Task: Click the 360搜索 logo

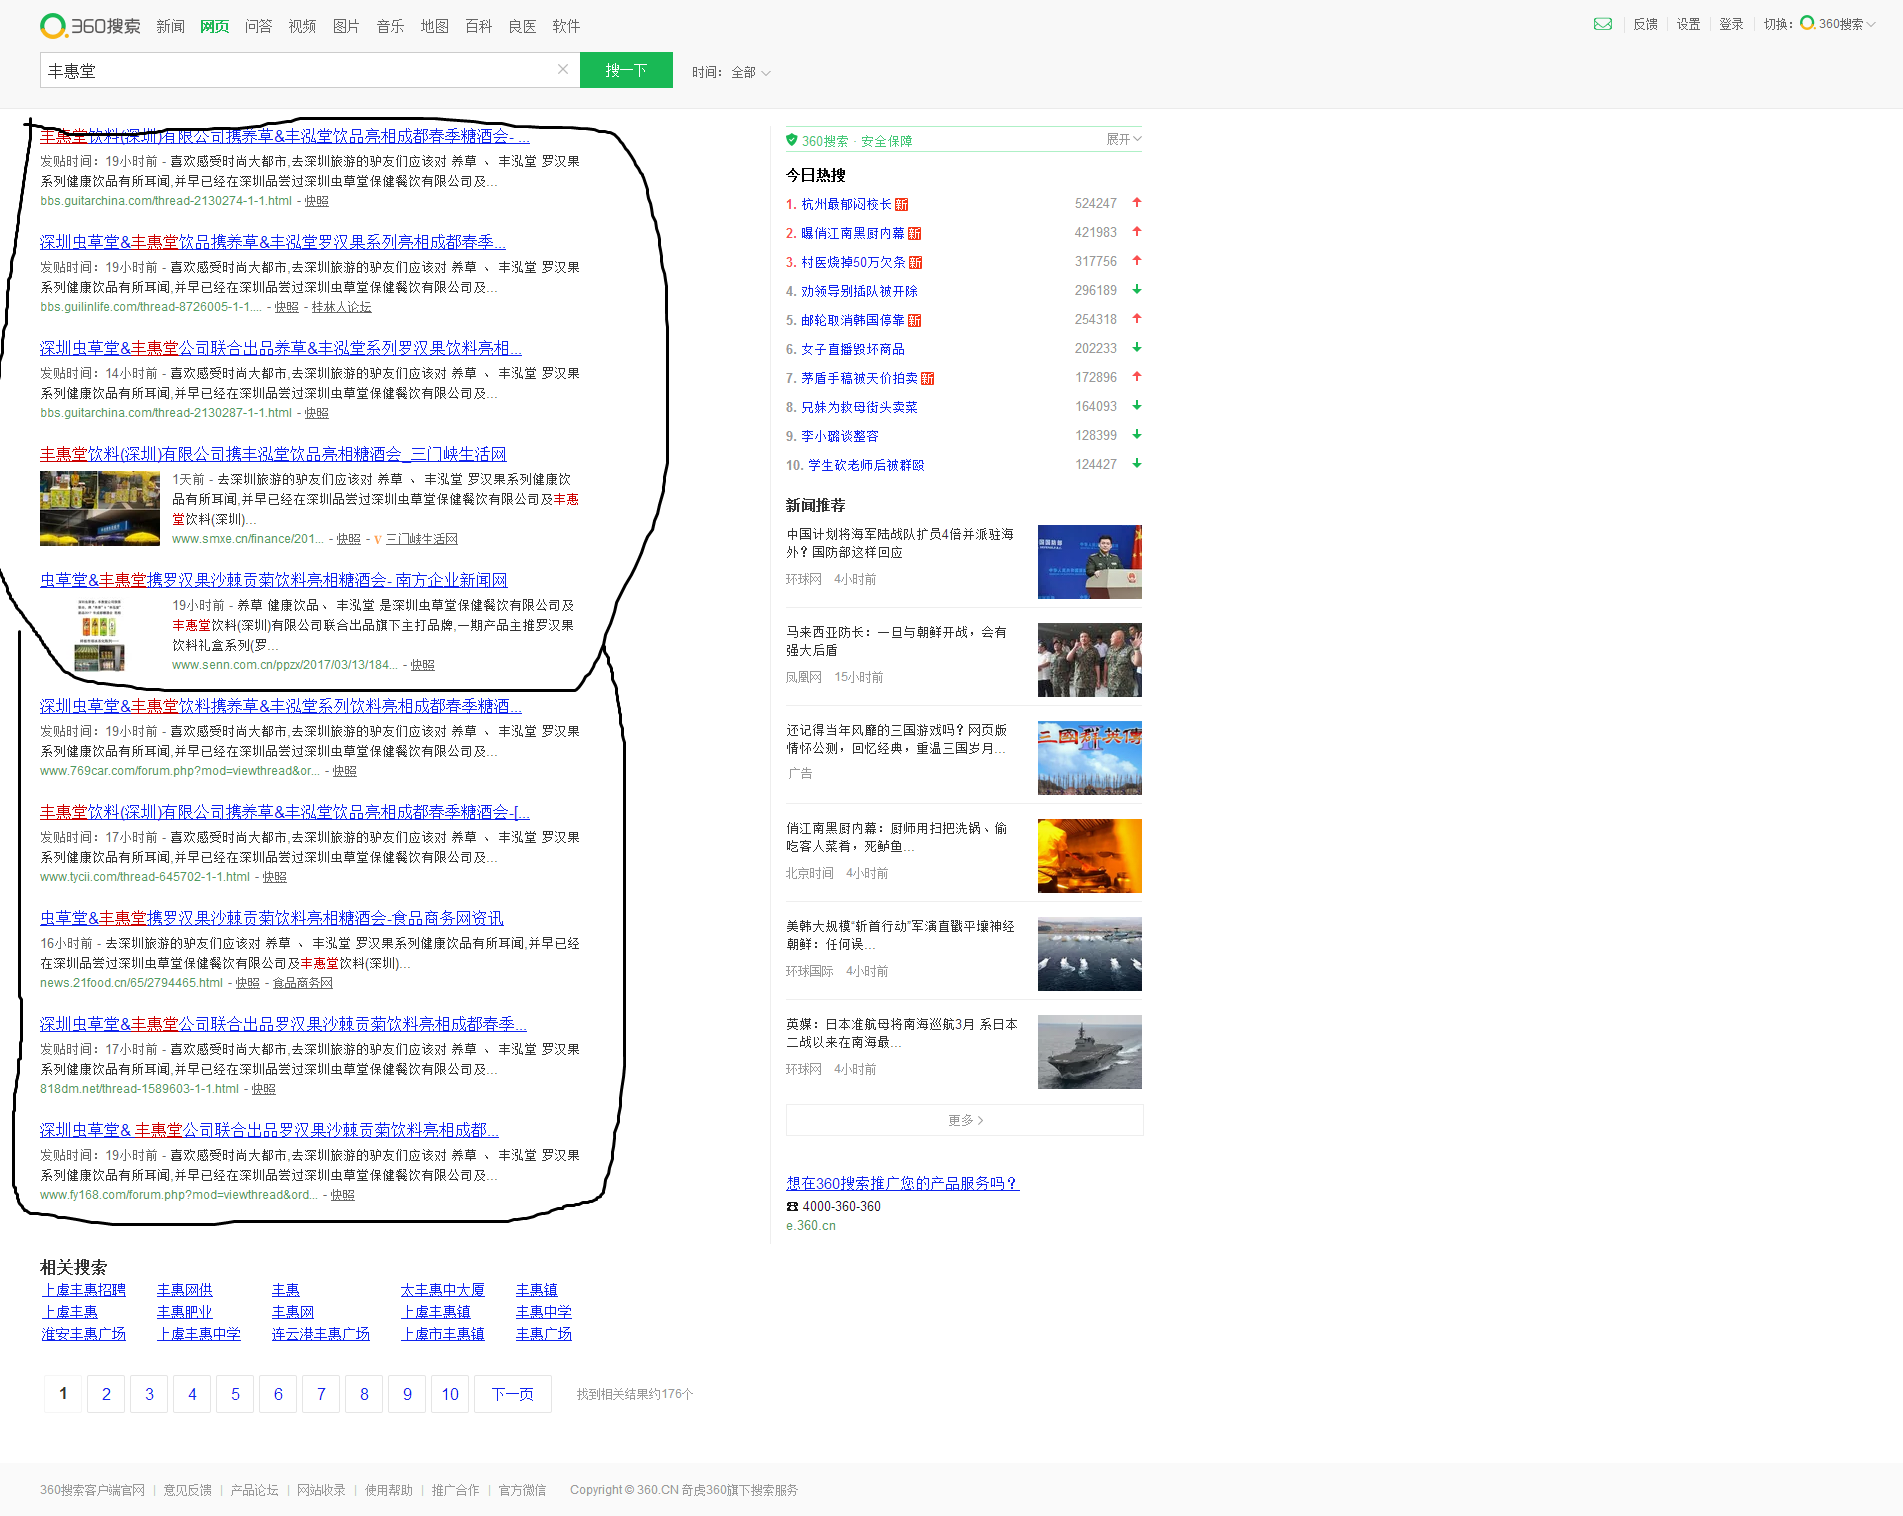Action: [90, 26]
